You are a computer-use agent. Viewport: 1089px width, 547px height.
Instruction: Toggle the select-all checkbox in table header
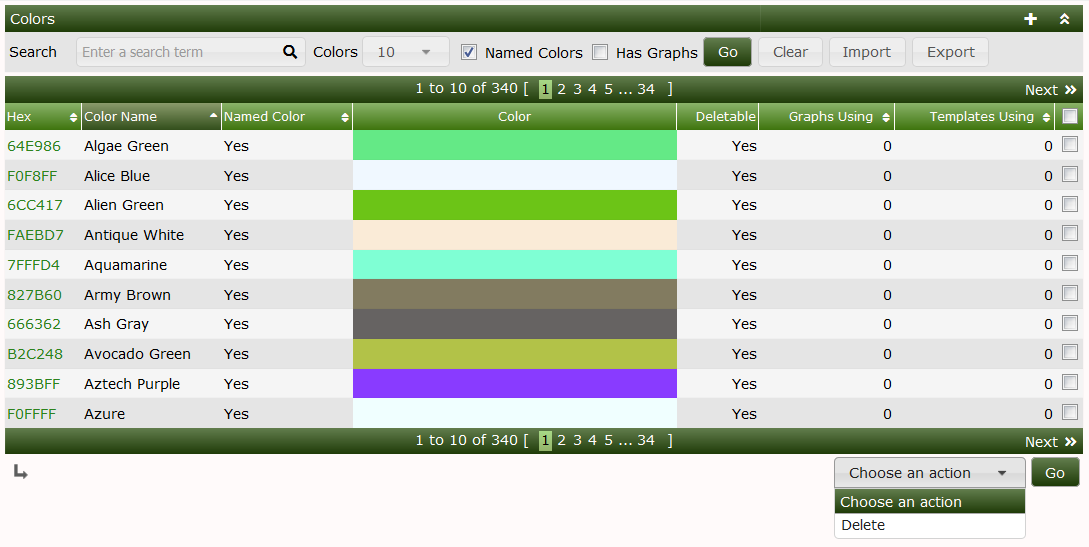pyautogui.click(x=1070, y=117)
